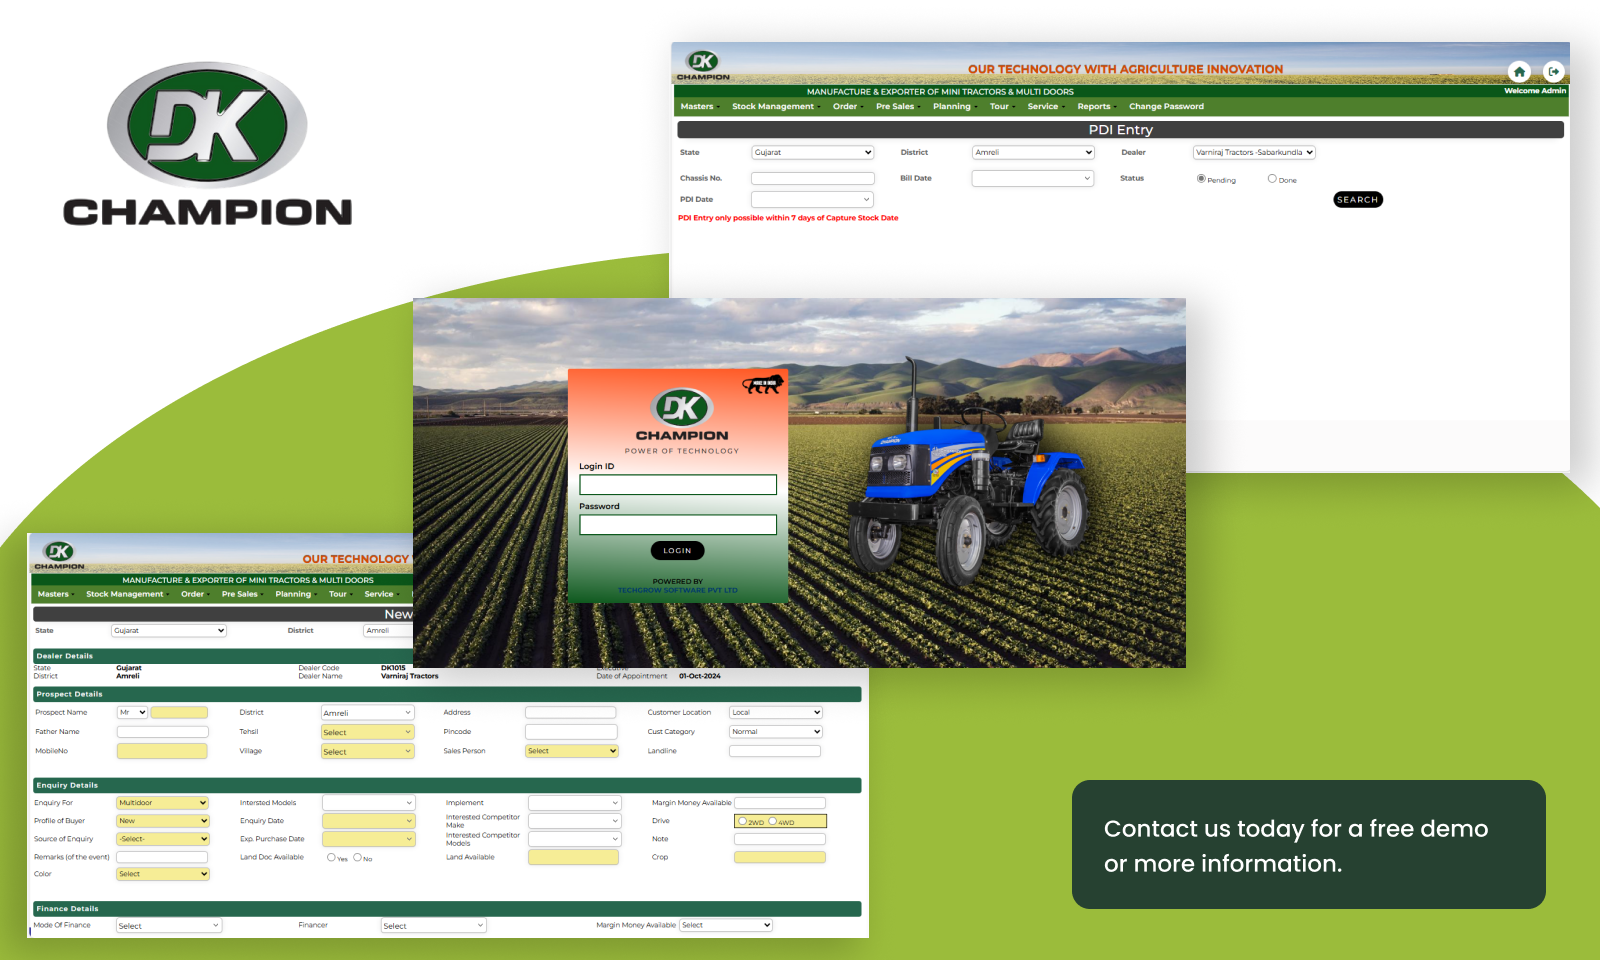Open the Implement dropdown

575,803
